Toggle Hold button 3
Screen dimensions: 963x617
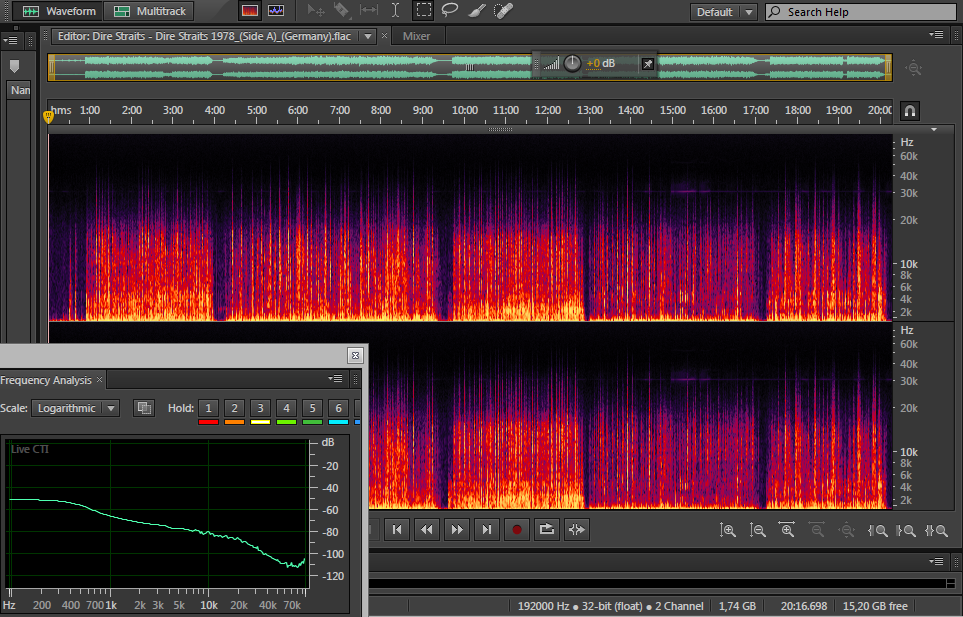pyautogui.click(x=260, y=408)
